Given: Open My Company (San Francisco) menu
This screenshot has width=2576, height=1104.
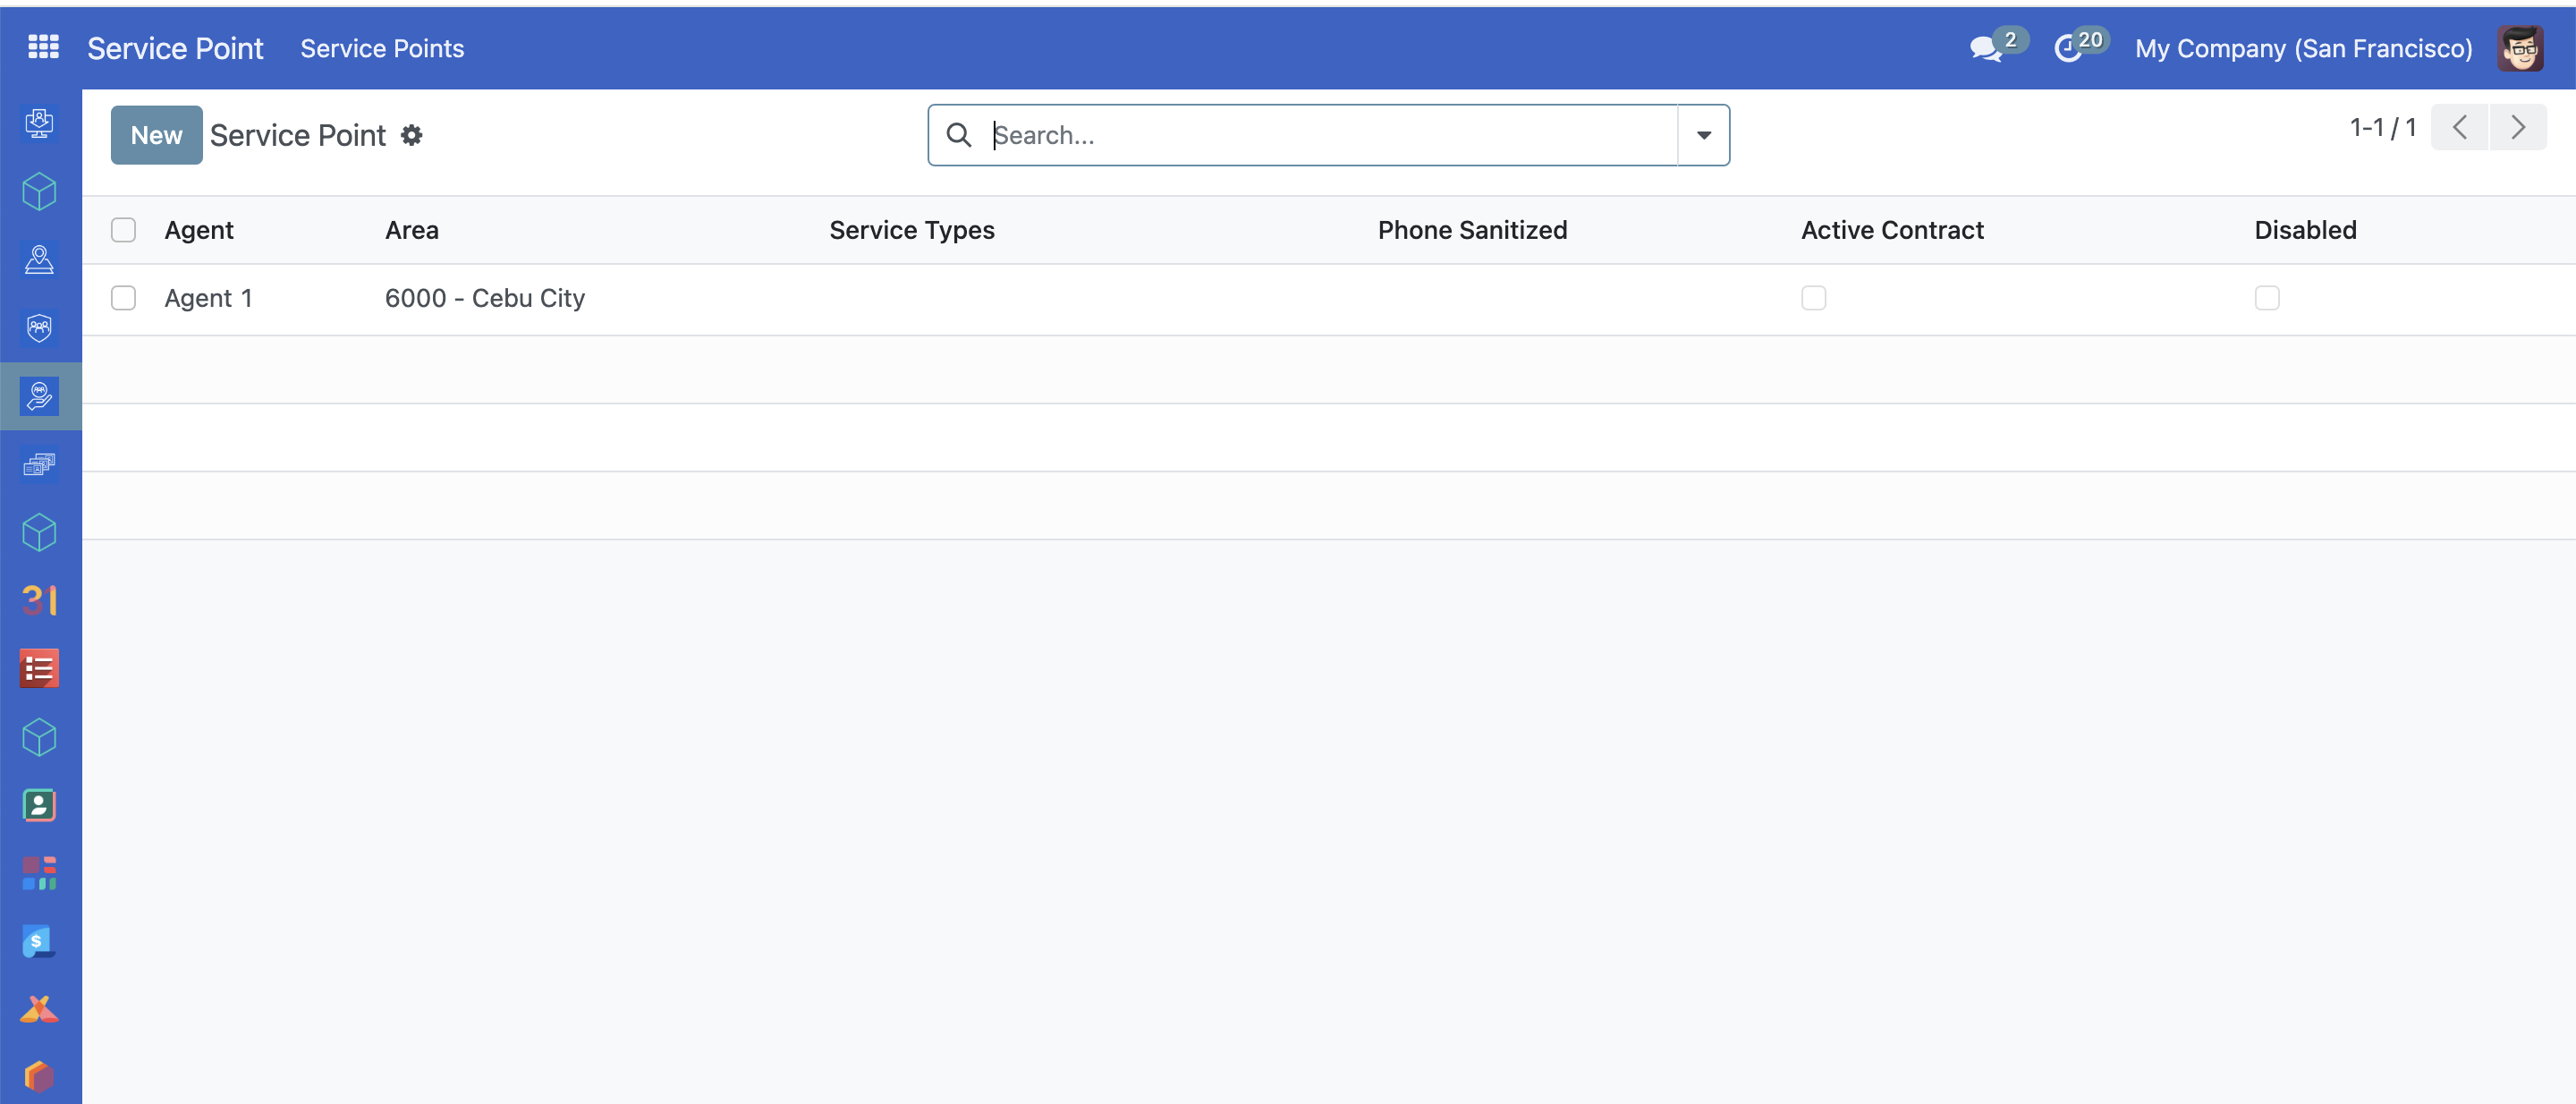Looking at the screenshot, I should click(x=2302, y=47).
